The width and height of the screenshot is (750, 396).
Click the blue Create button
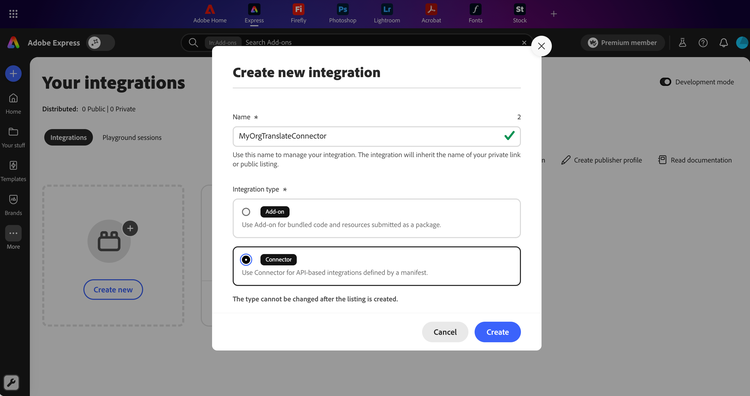click(x=497, y=332)
